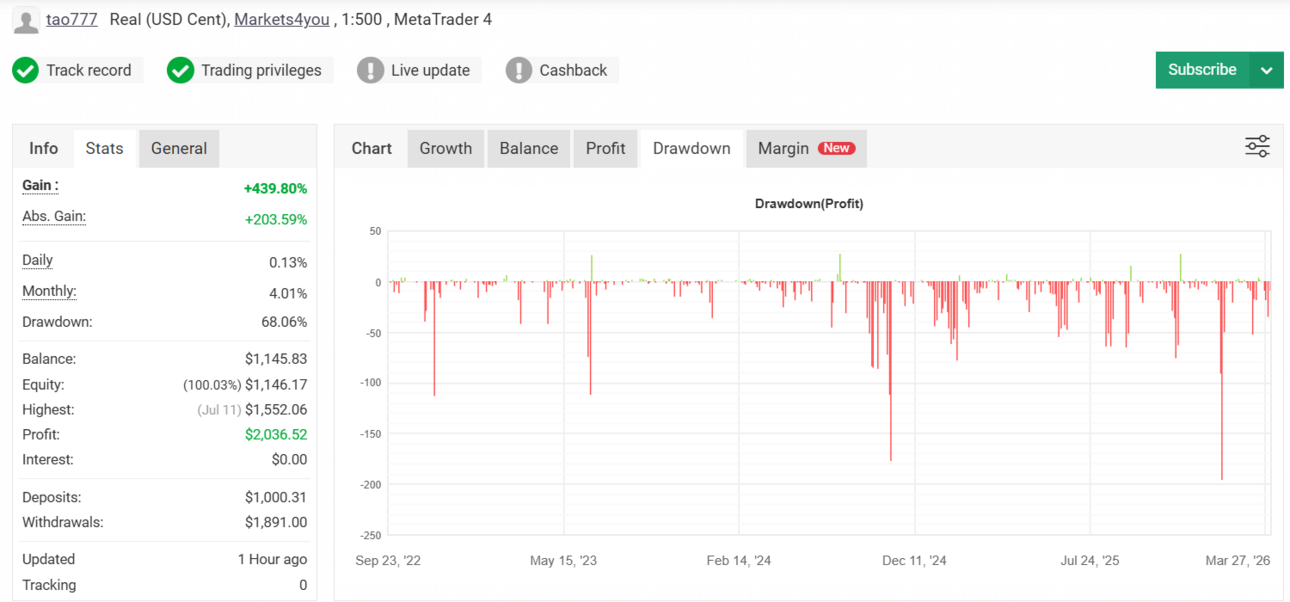Click the $2,036.52 profit value
This screenshot has height=602, width=1290.
pos(276,435)
